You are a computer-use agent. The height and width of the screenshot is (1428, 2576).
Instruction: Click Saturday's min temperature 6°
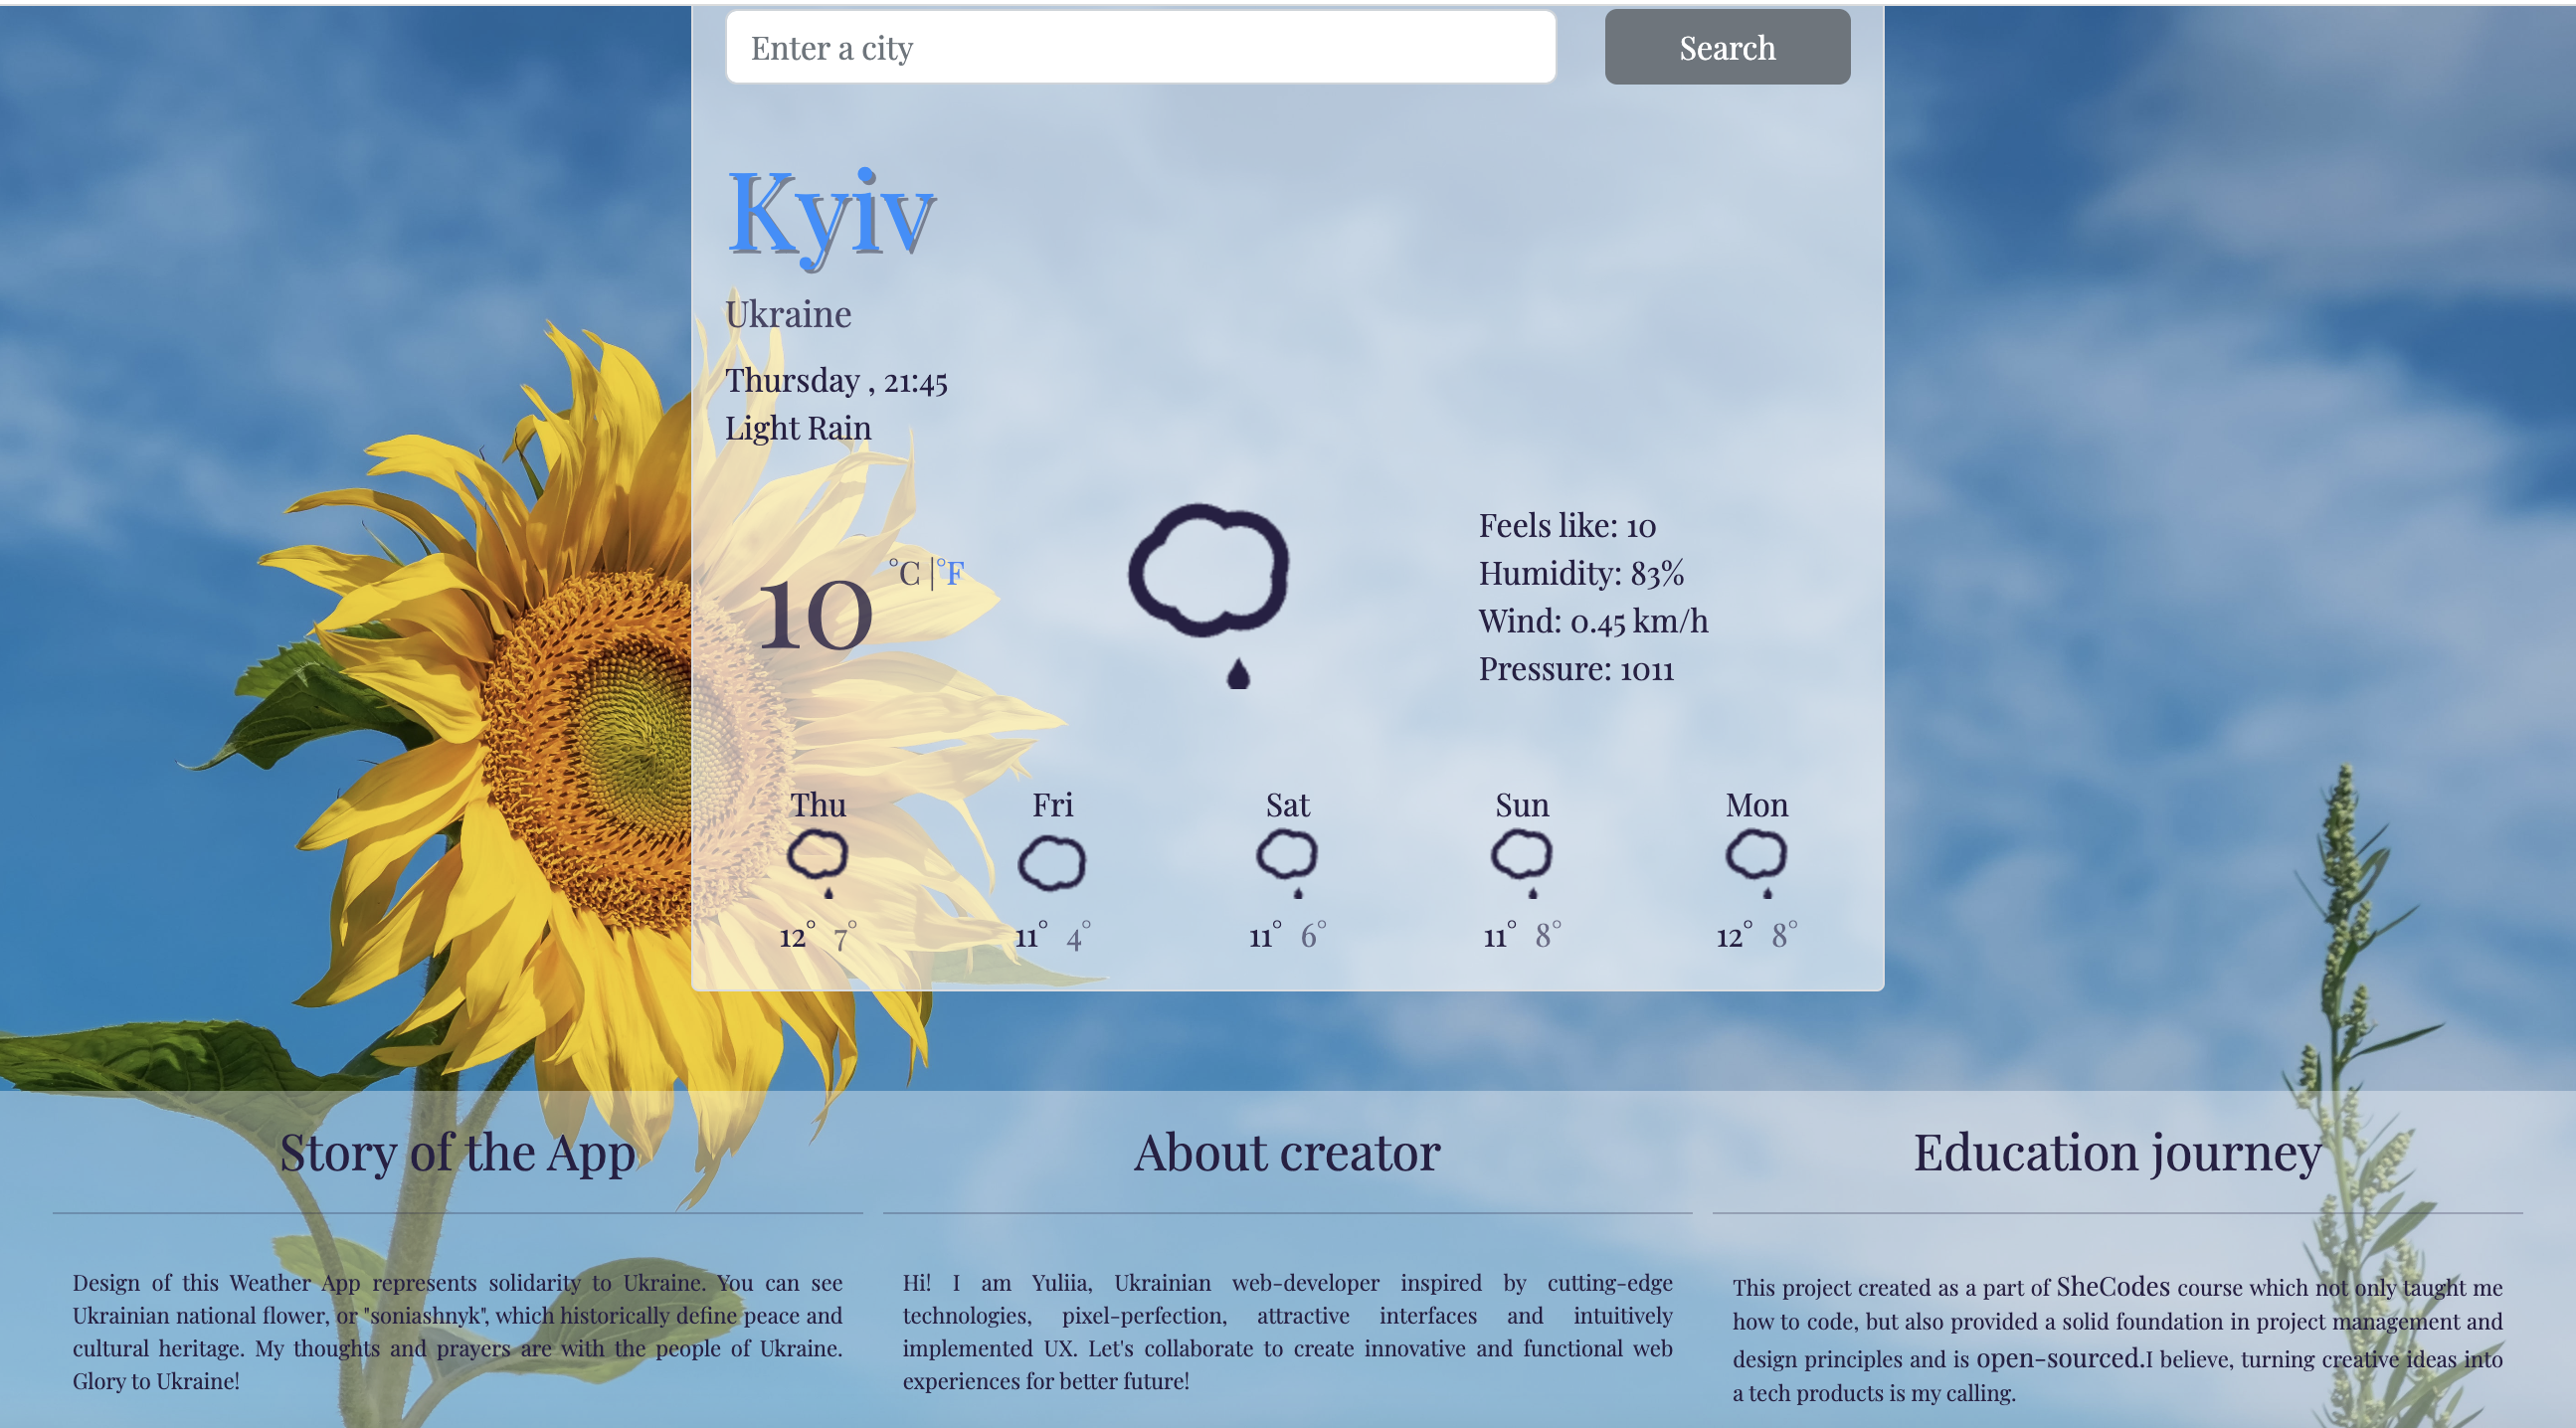coord(1313,935)
